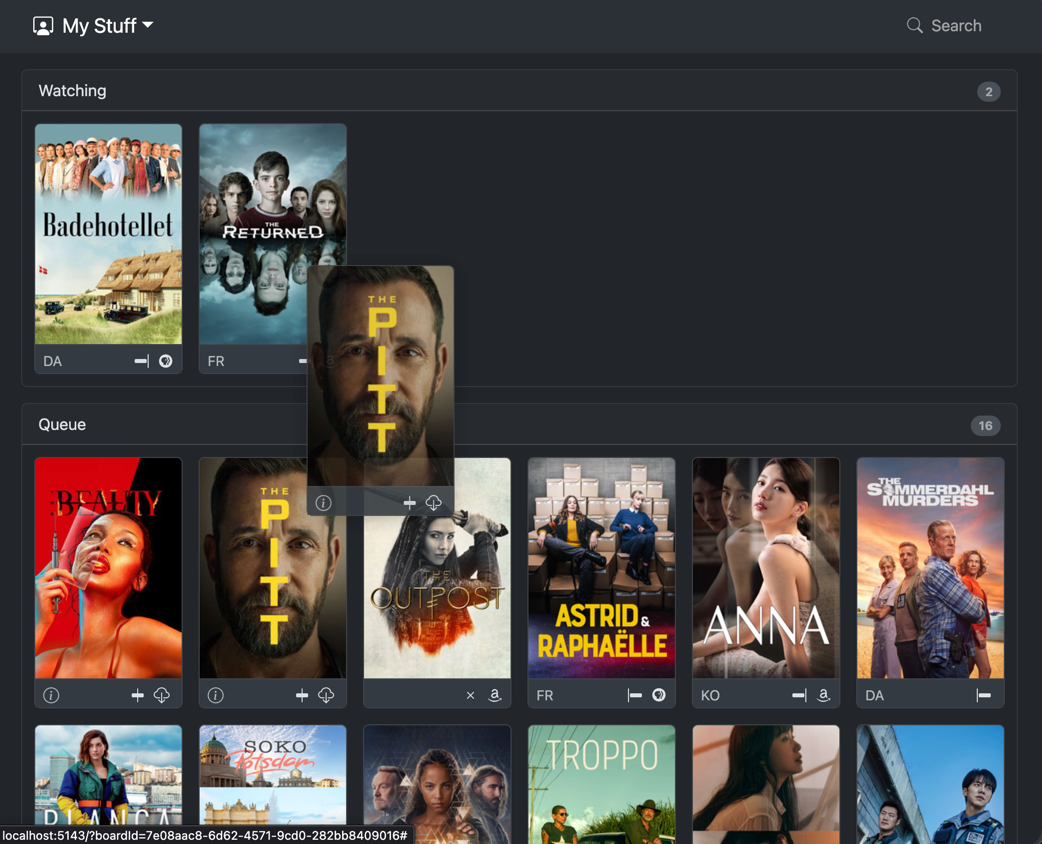Click the cloud download icon on dragged Pitt card
Viewport: 1042px width, 844px height.
pyautogui.click(x=433, y=503)
